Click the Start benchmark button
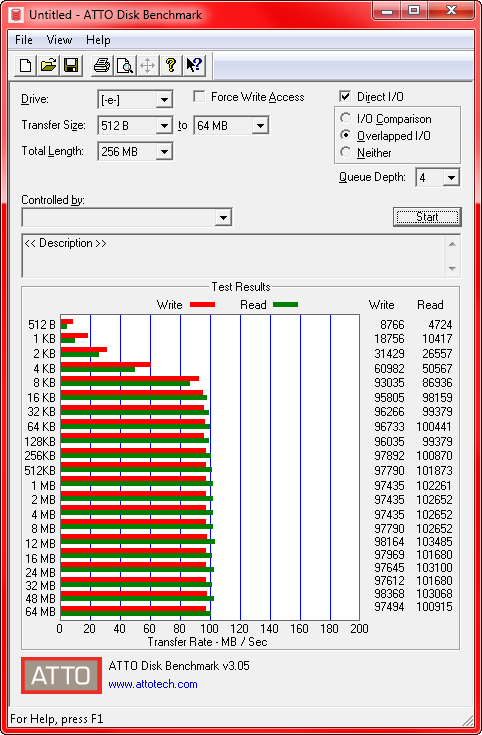Image resolution: width=482 pixels, height=735 pixels. point(427,217)
